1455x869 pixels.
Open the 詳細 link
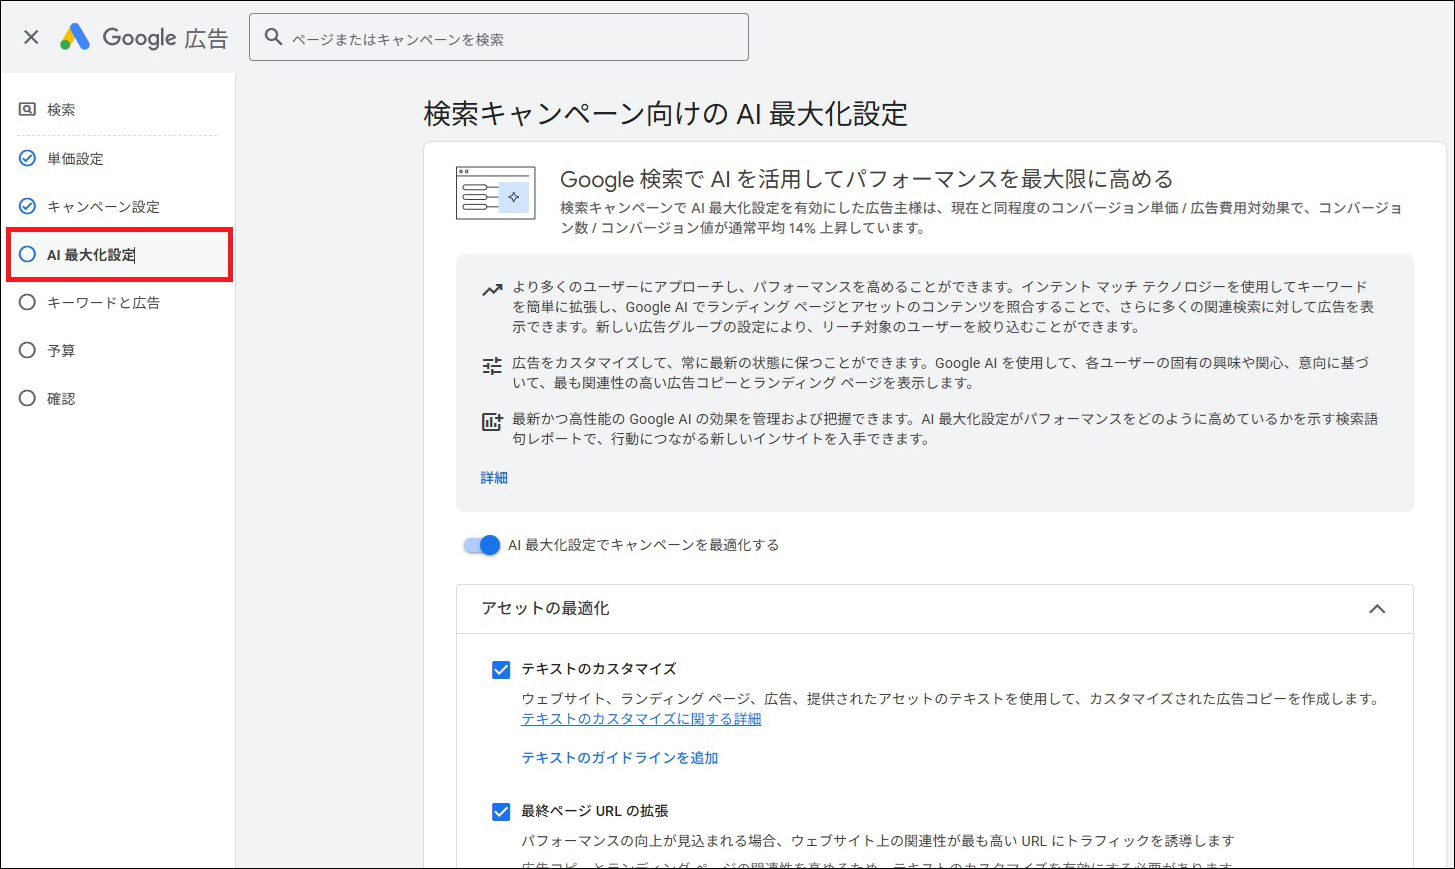494,478
